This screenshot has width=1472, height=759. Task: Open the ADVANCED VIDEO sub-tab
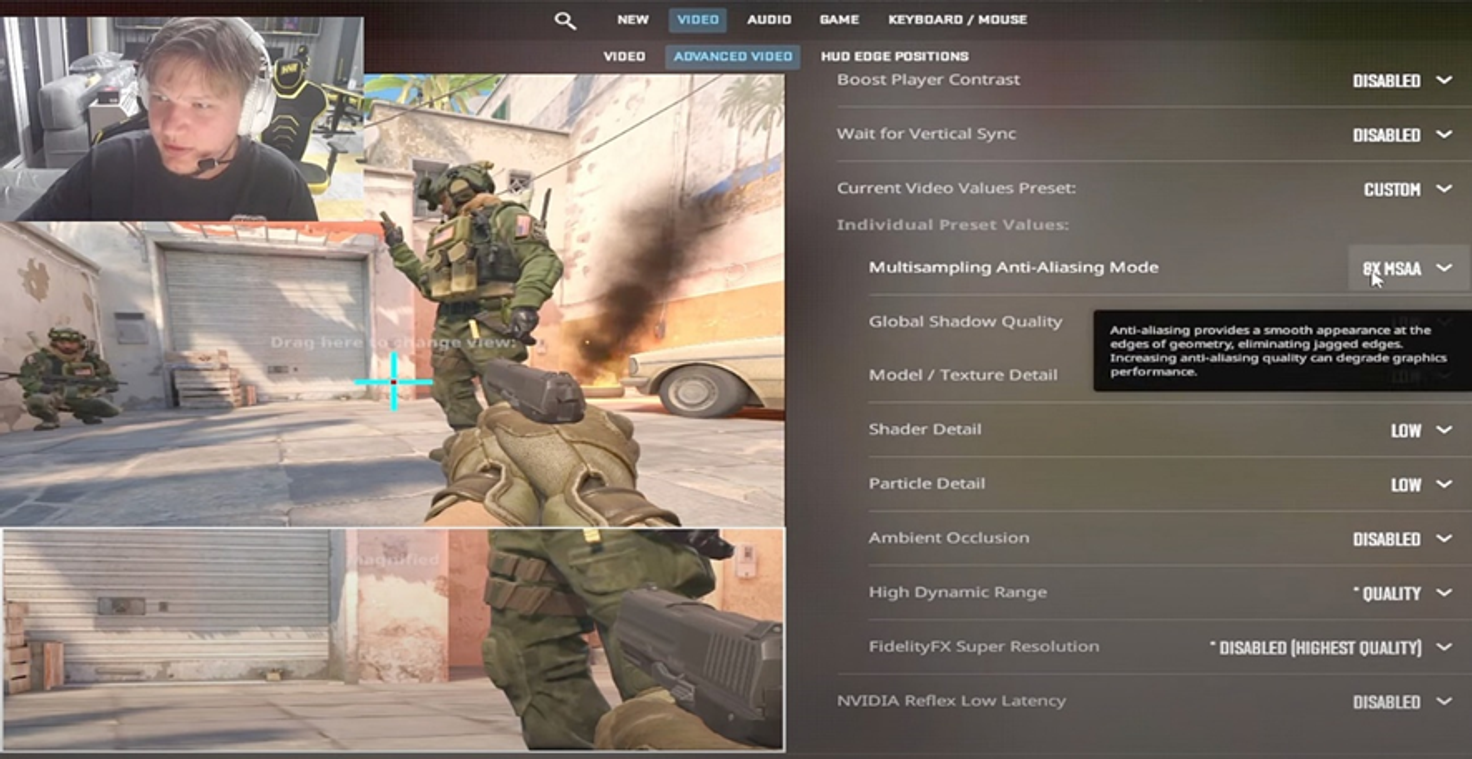click(x=733, y=56)
